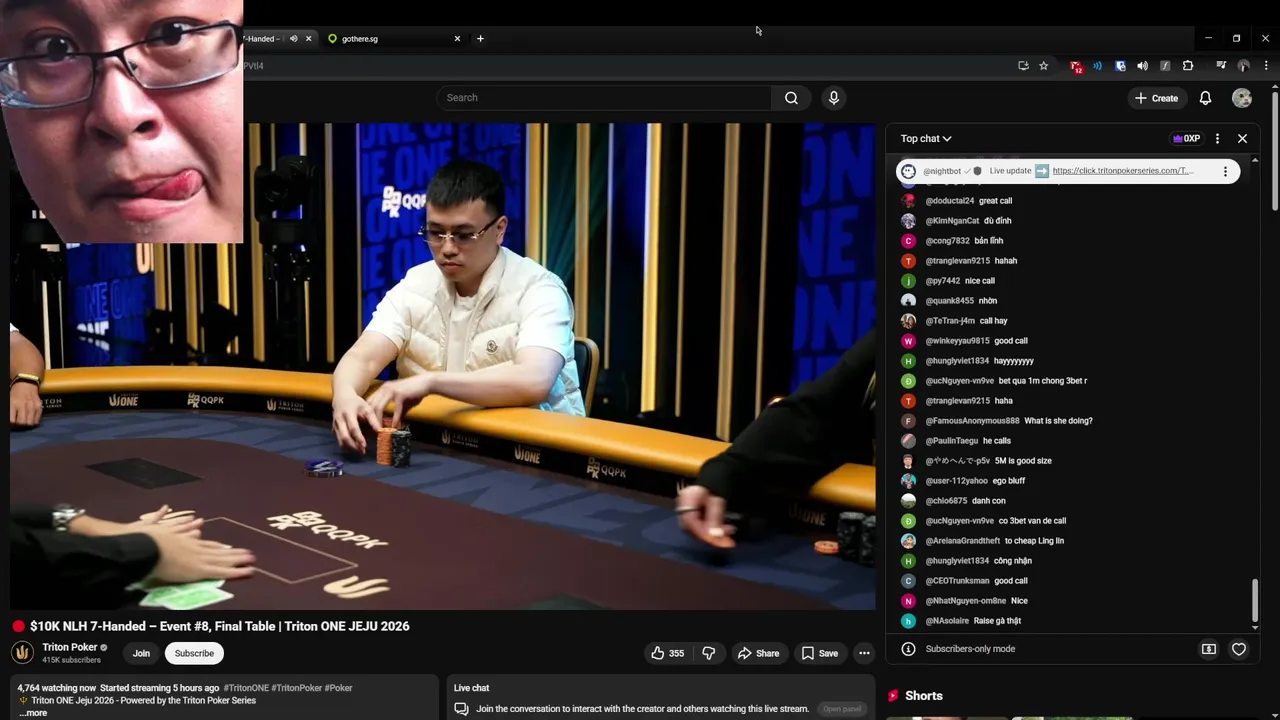Type in the YouTube Search field

pos(603,98)
